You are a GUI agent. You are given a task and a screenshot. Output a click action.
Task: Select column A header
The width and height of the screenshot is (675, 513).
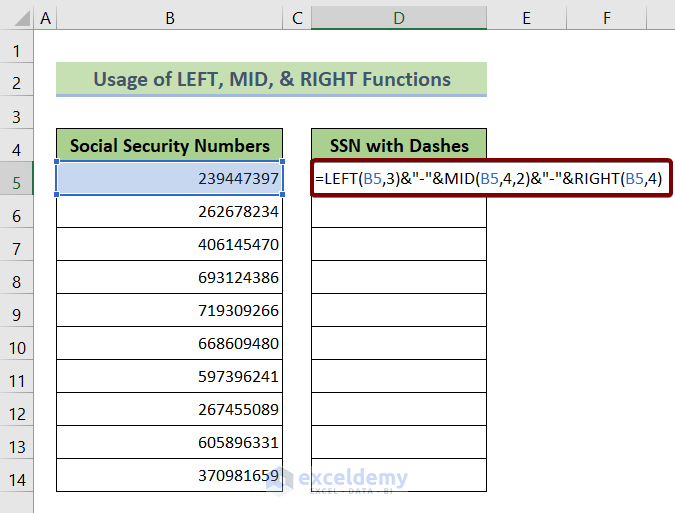(x=45, y=18)
